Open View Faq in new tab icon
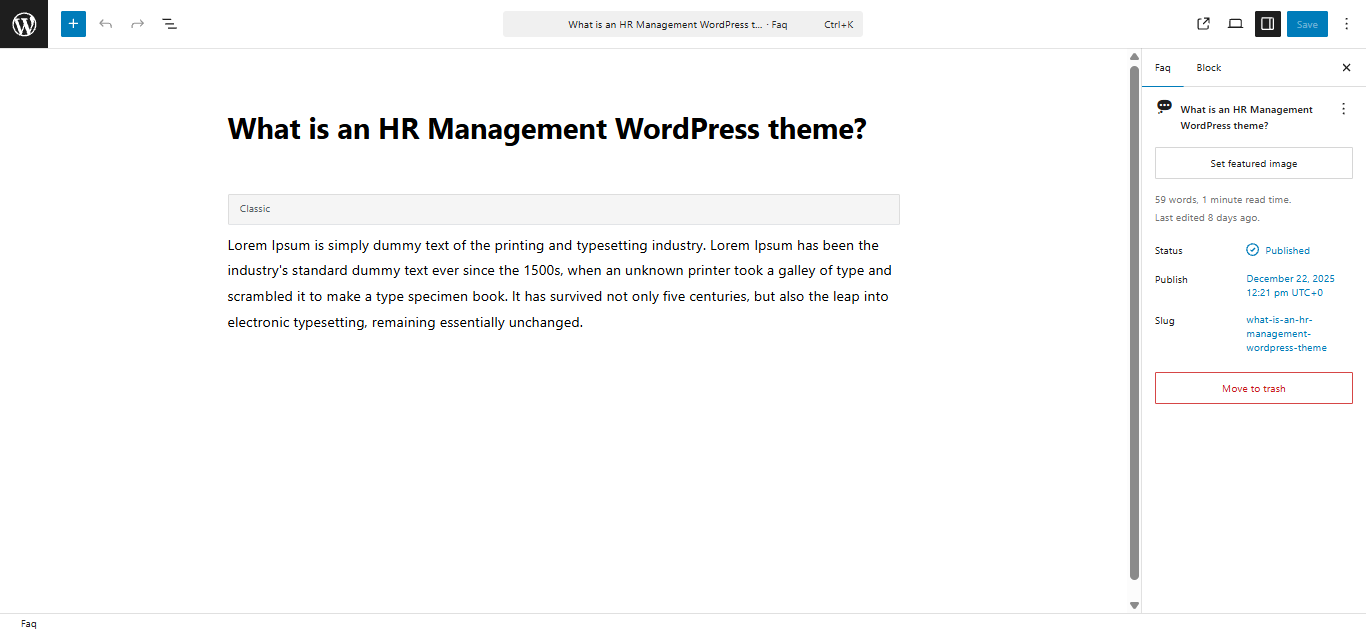The width and height of the screenshot is (1366, 633). pos(1203,24)
